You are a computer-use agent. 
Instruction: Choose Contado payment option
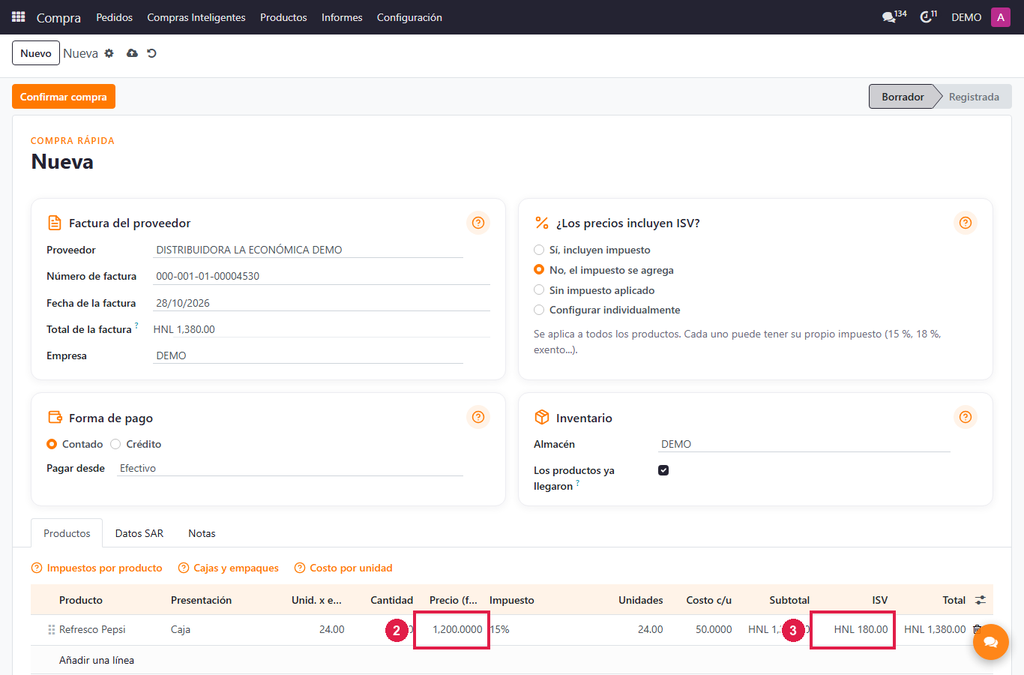52,444
